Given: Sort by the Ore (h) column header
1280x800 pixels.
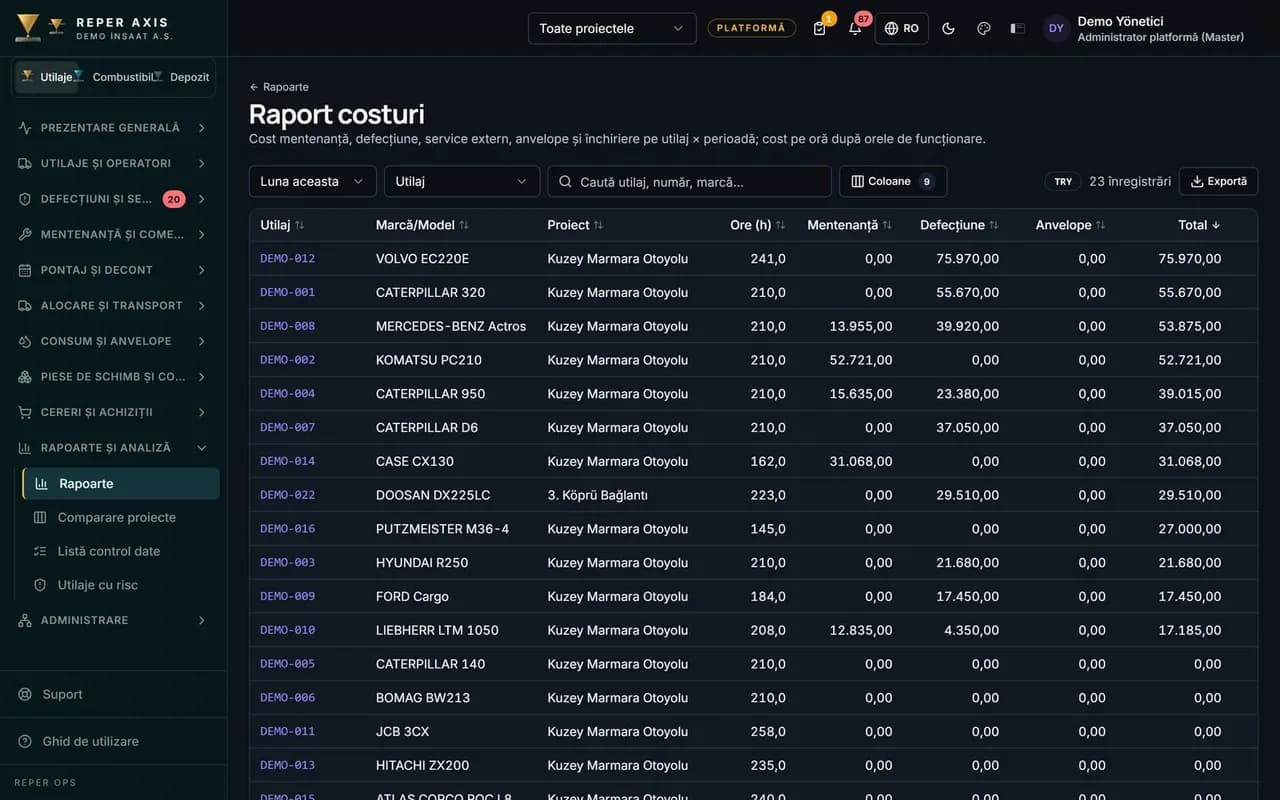Looking at the screenshot, I should coord(757,225).
